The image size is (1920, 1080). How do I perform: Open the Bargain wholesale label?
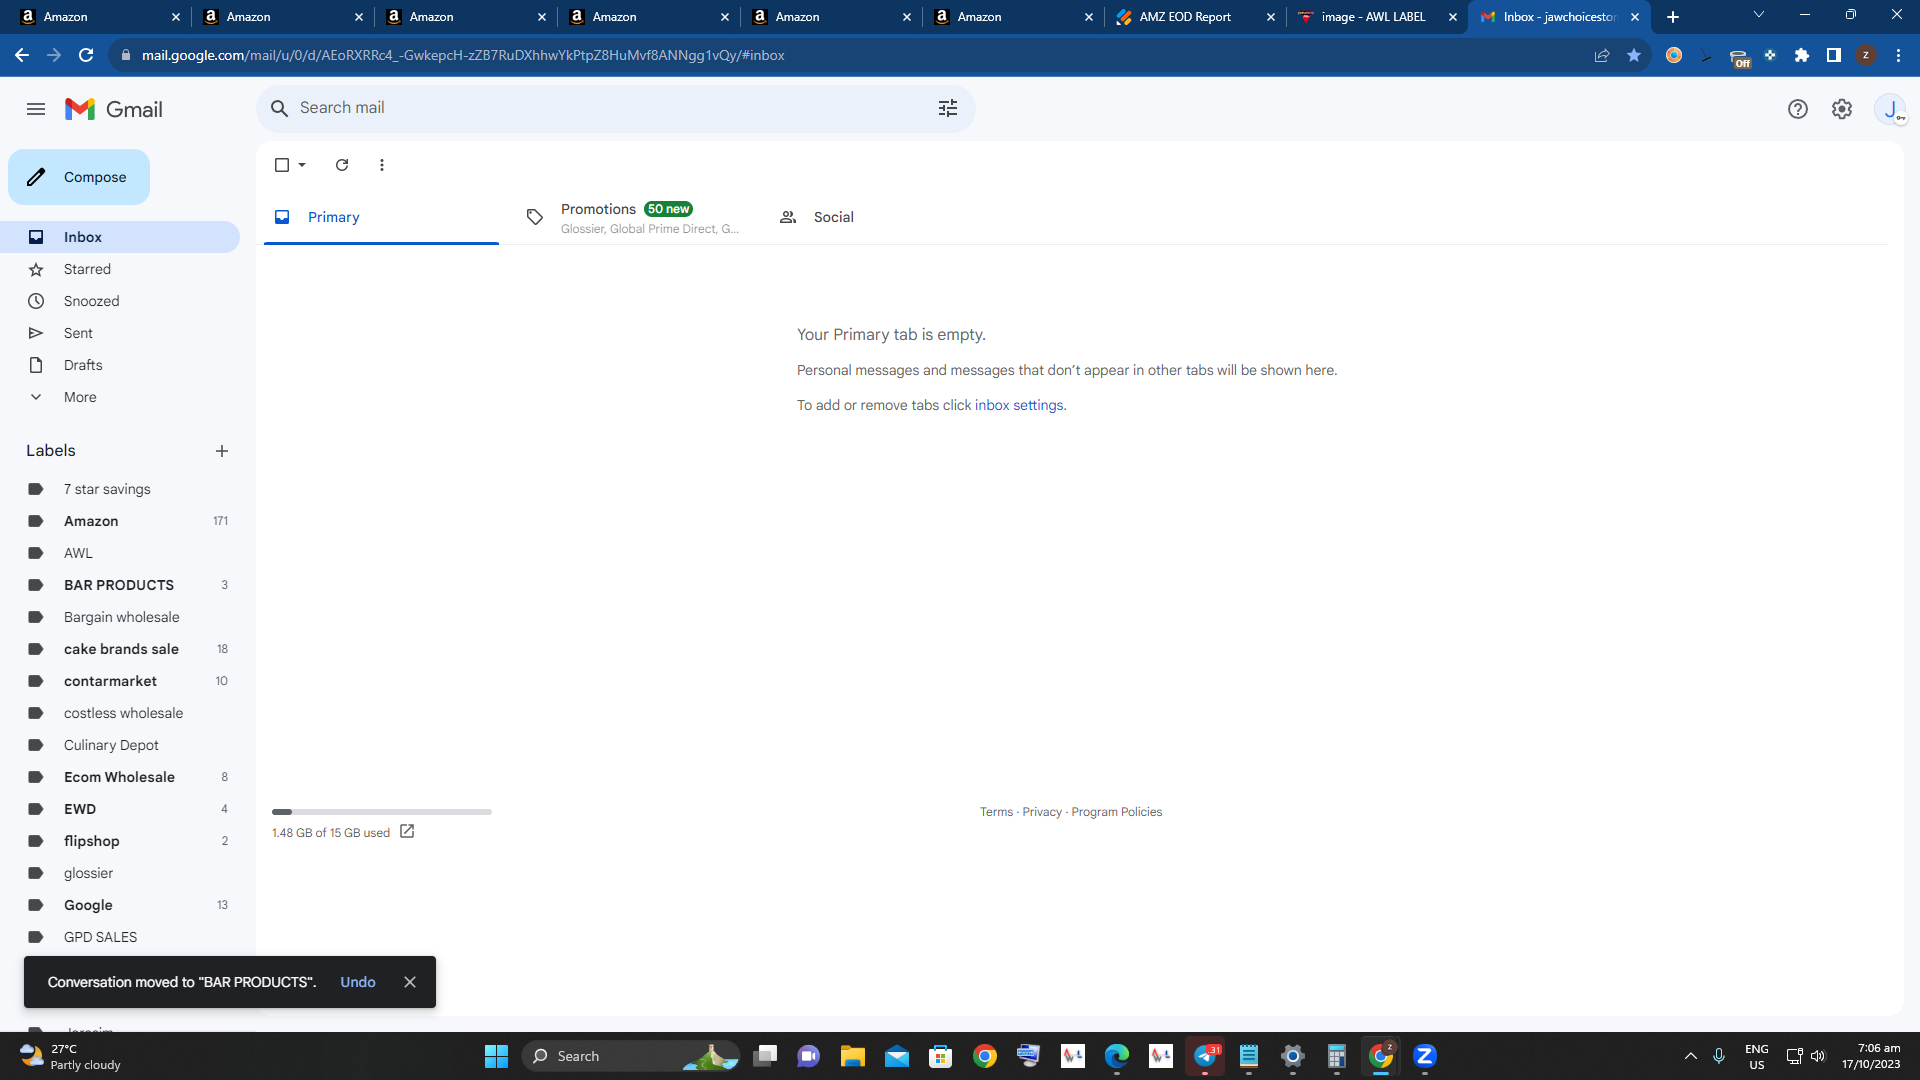pos(120,617)
